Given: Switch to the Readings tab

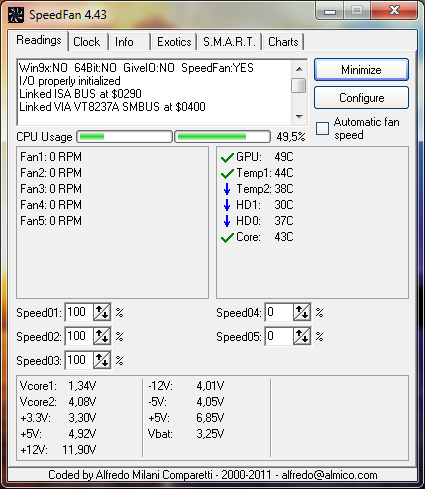Looking at the screenshot, I should click(x=39, y=40).
